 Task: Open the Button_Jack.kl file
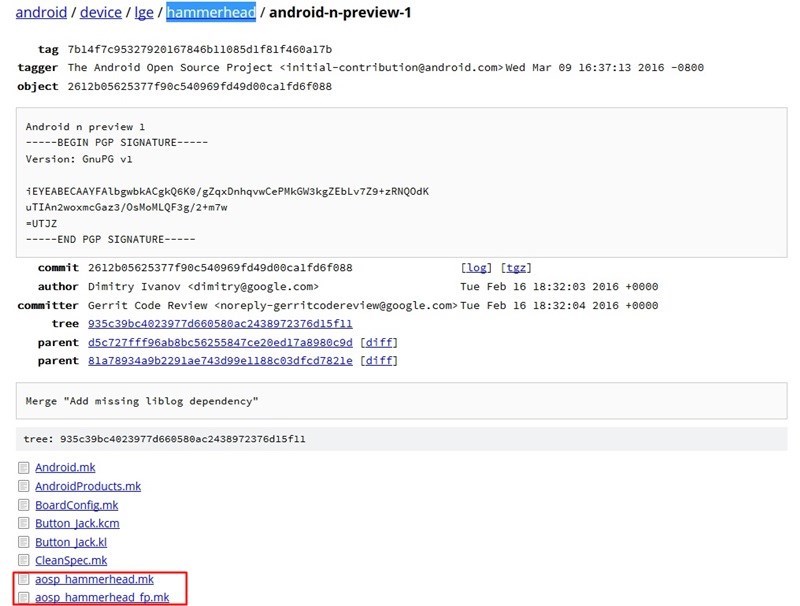(71, 542)
